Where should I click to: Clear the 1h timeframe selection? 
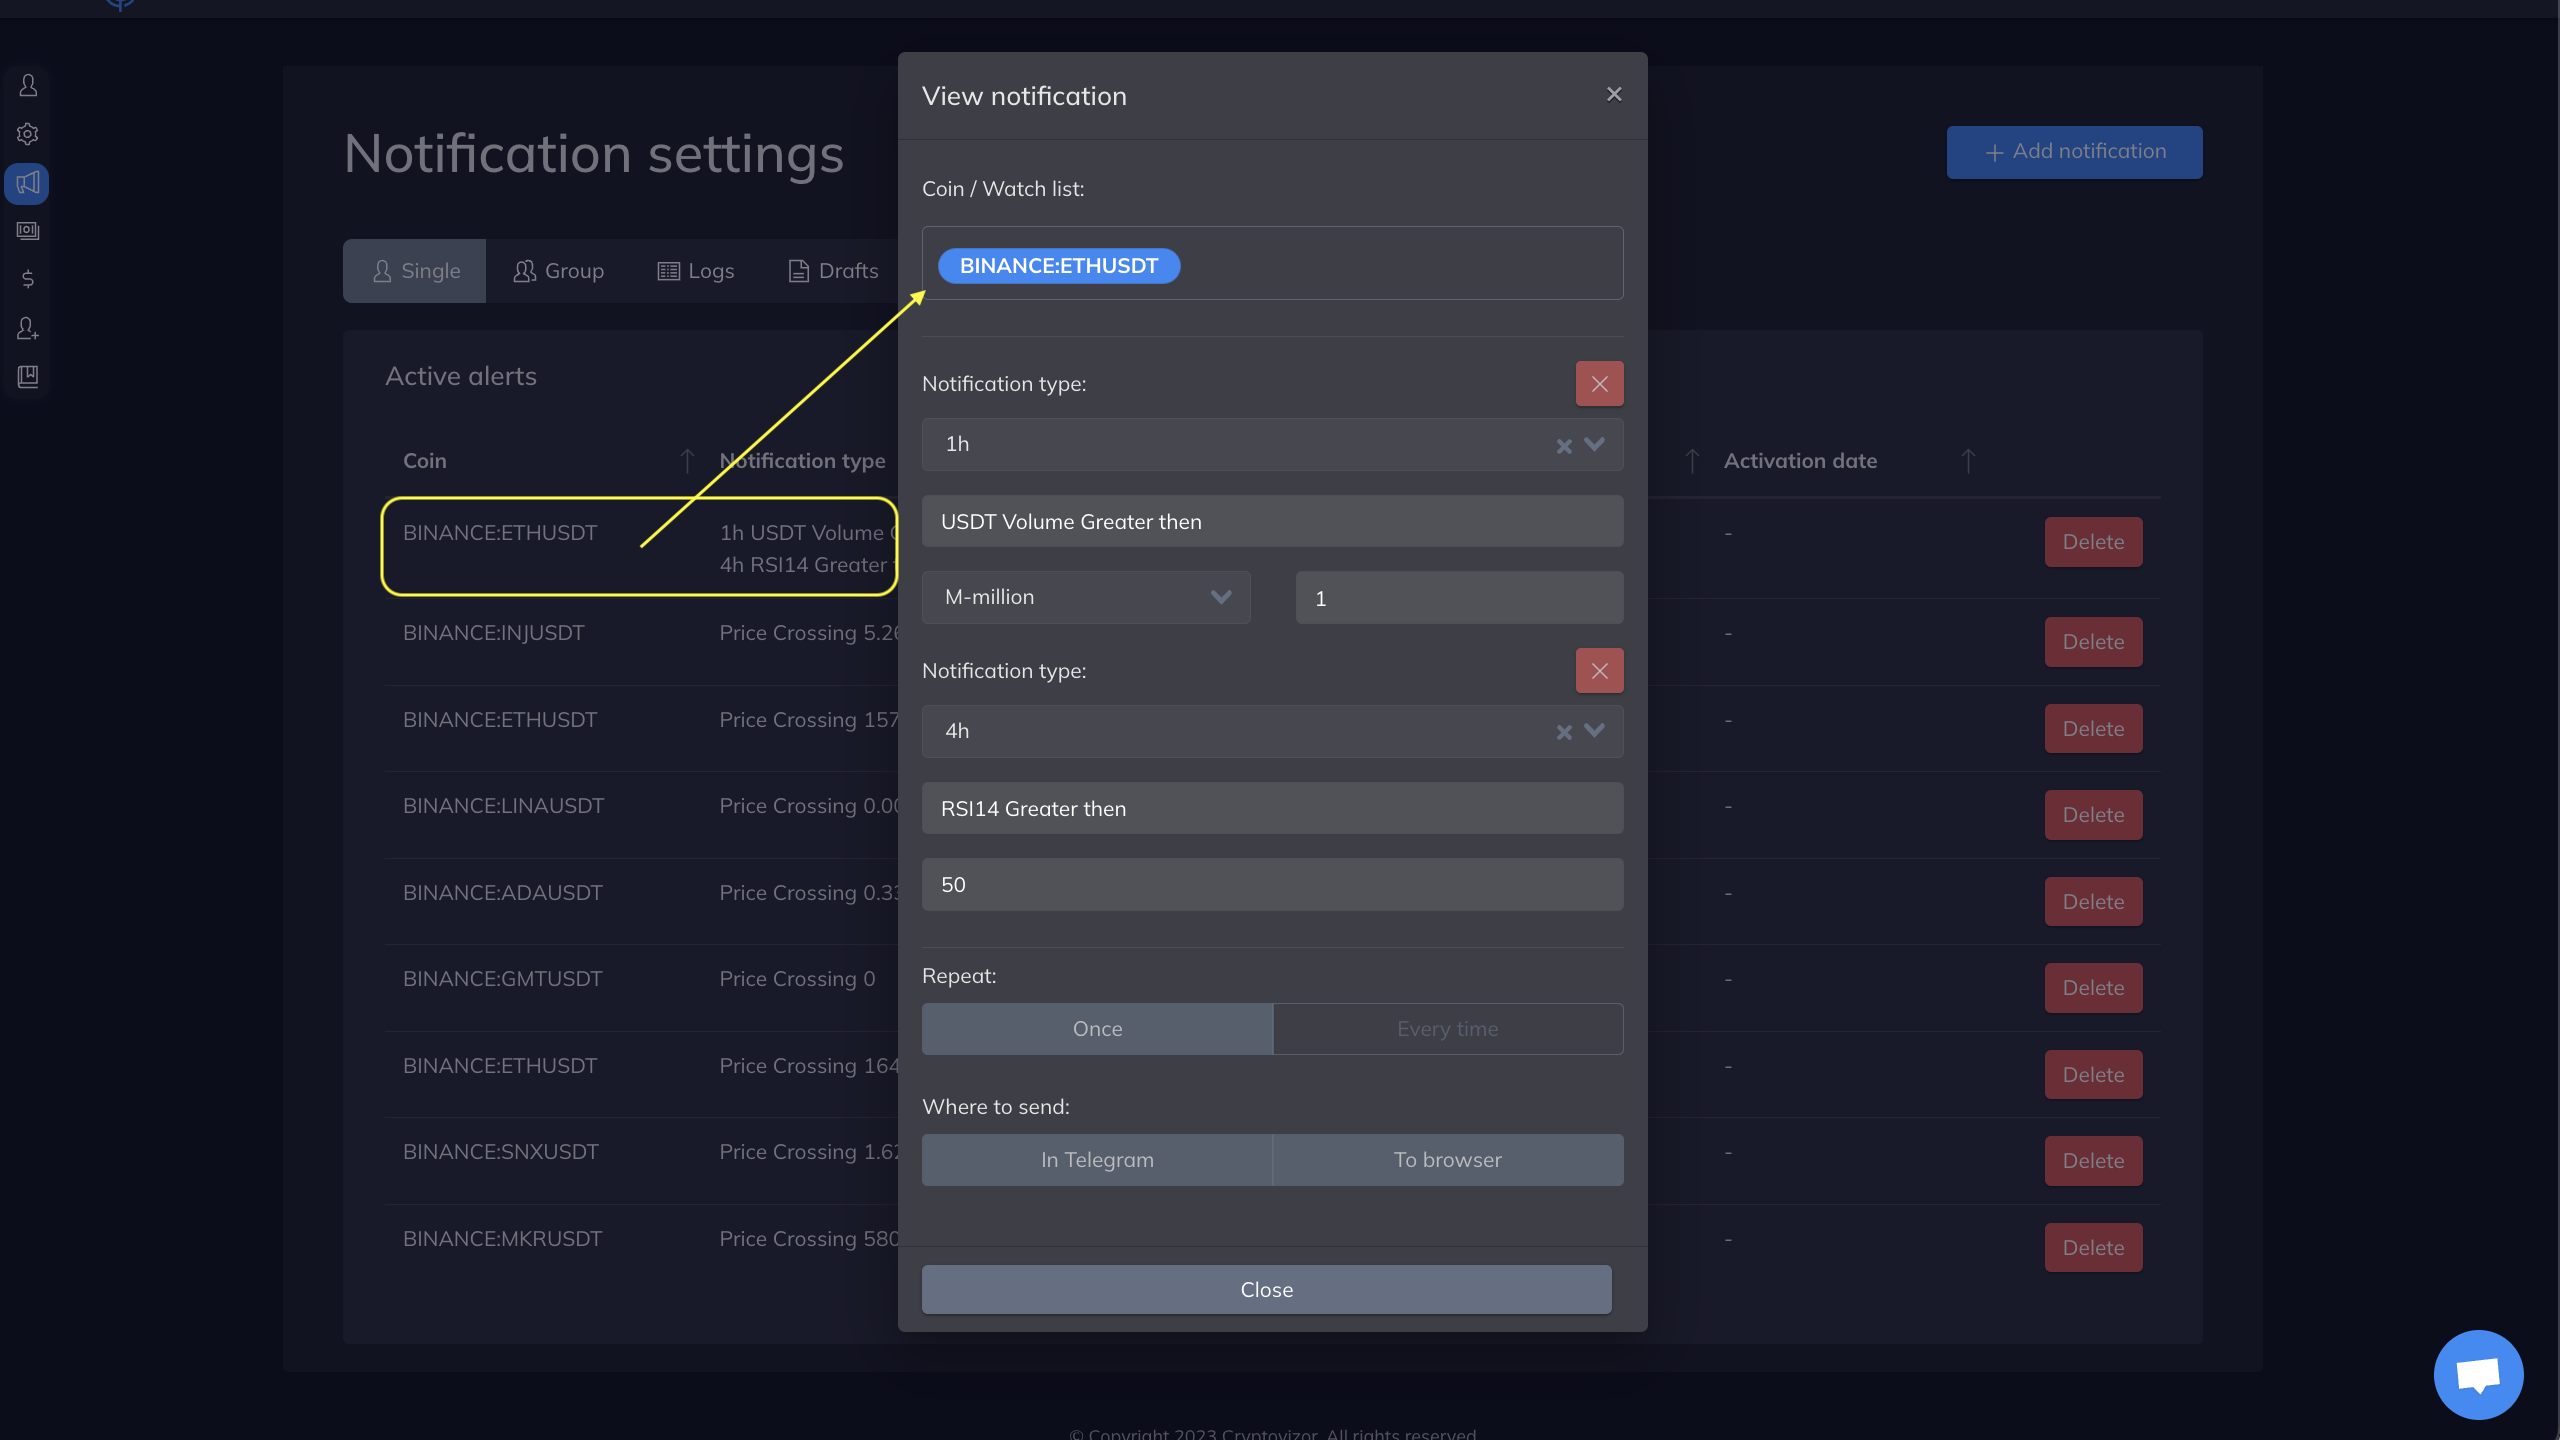[1564, 446]
